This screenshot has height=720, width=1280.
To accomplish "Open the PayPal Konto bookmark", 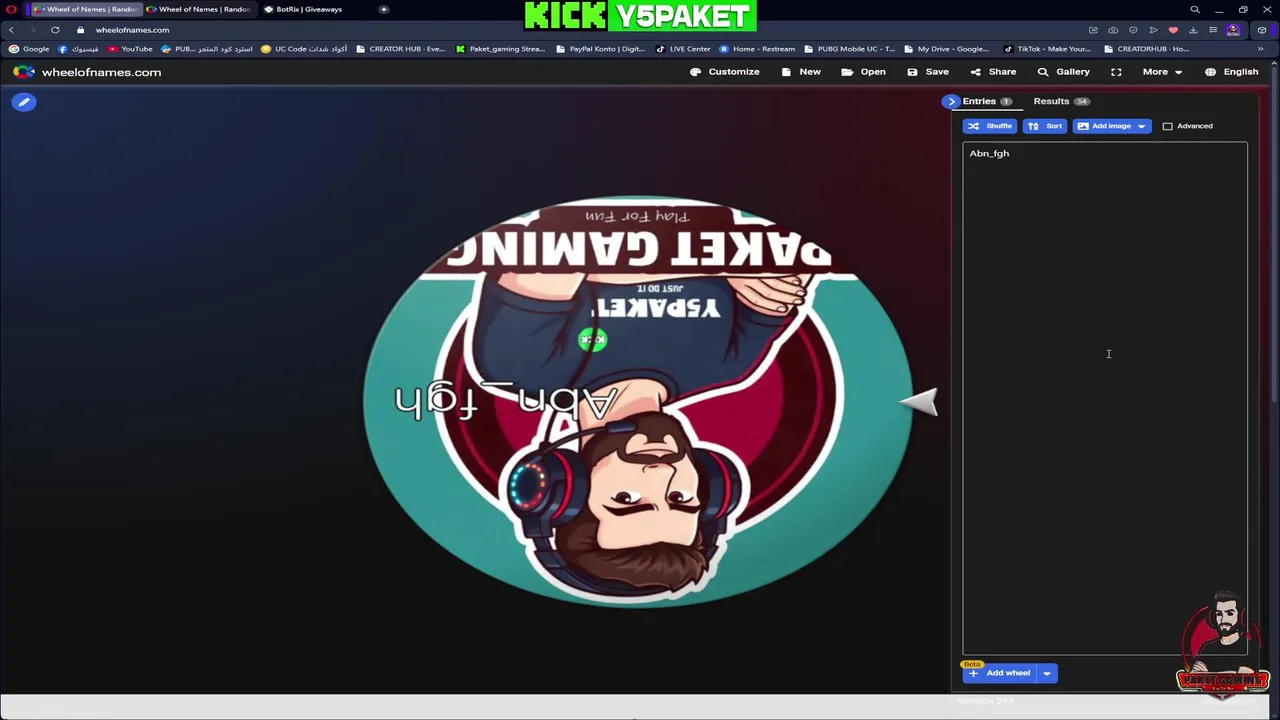I will tap(600, 49).
